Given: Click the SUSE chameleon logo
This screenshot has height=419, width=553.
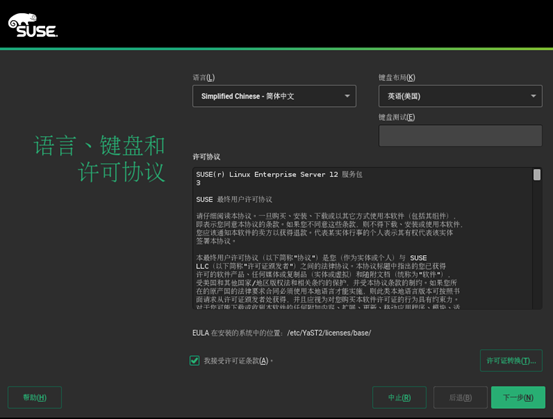Looking at the screenshot, I should 33,25.
